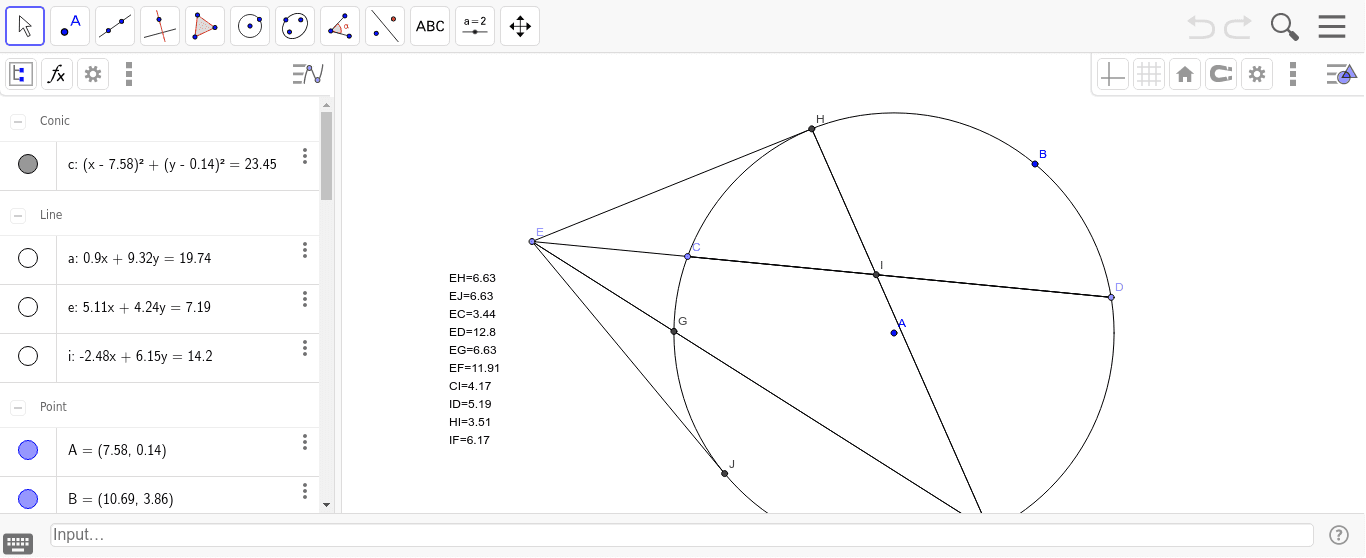The height and width of the screenshot is (558, 1366).
Task: Toggle visibility of point B
Action: point(28,498)
